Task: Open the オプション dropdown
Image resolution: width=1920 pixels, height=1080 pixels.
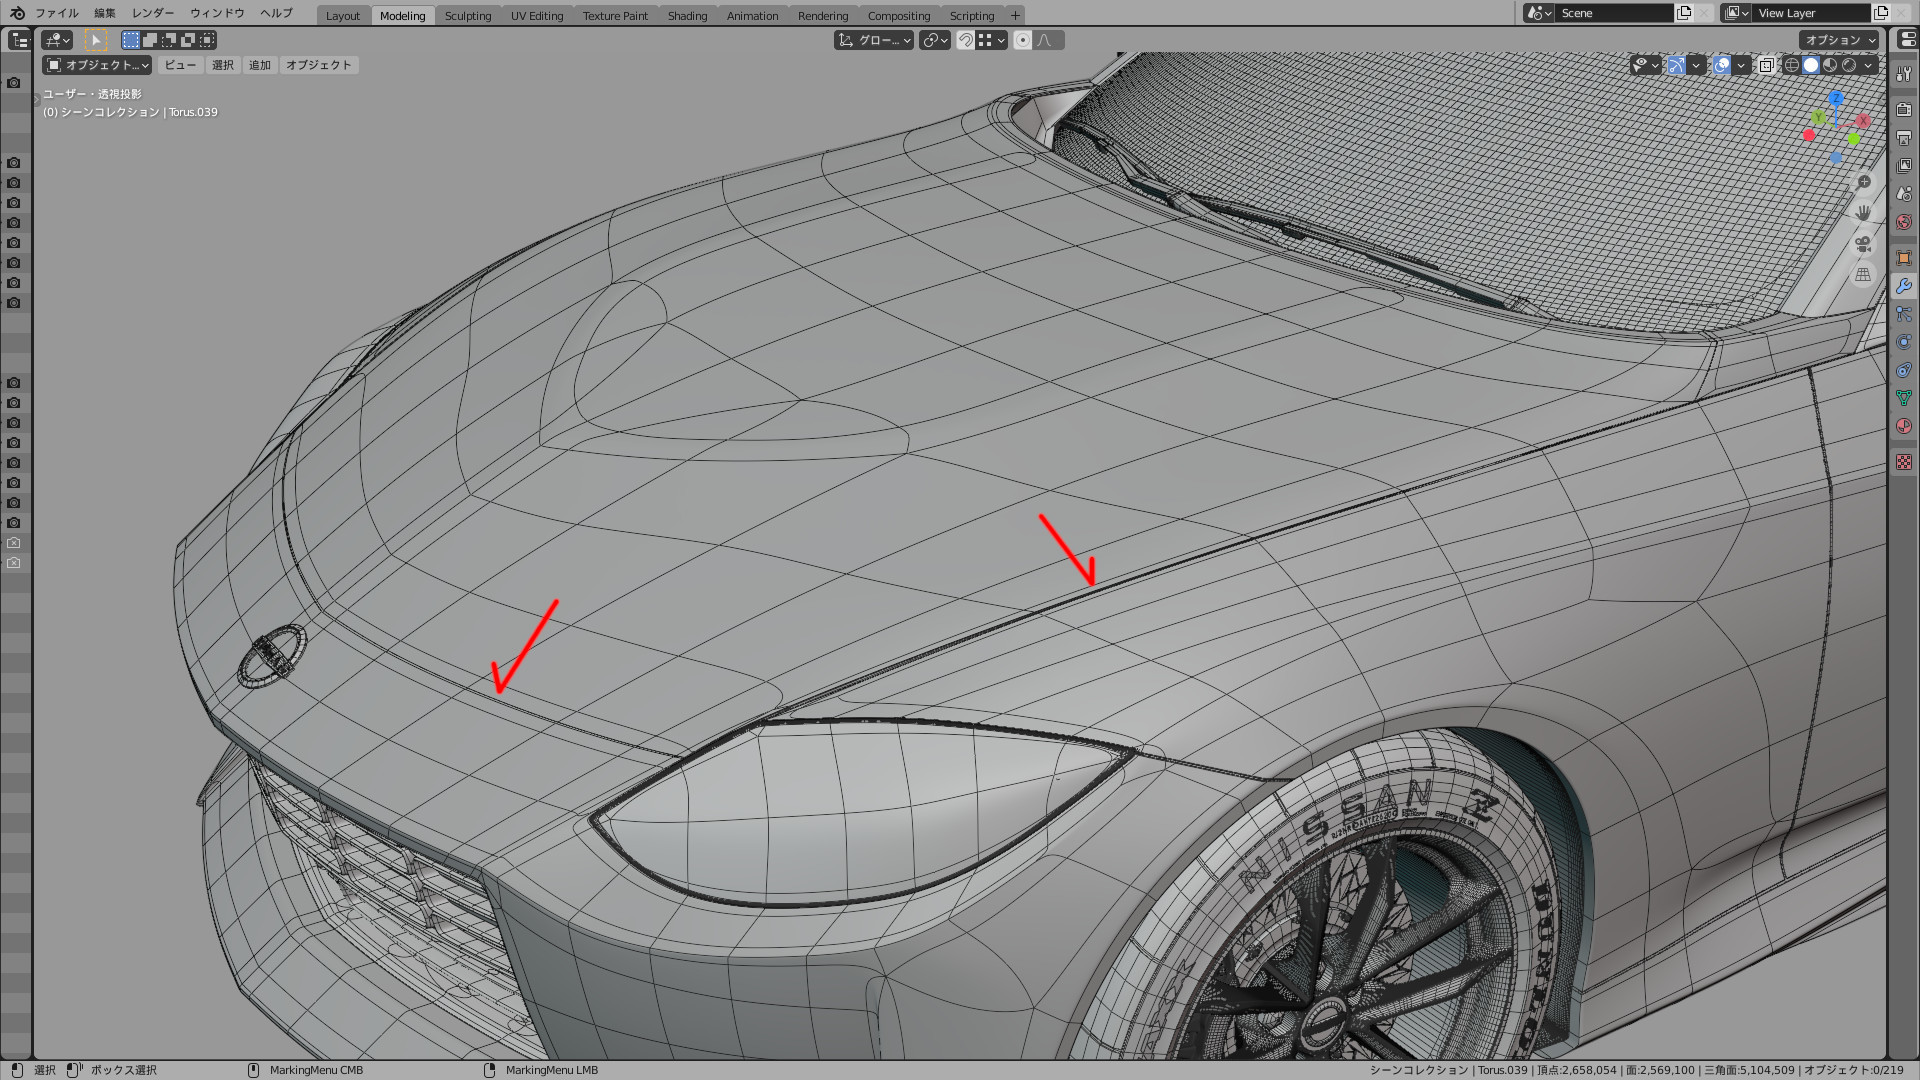Action: click(1840, 40)
